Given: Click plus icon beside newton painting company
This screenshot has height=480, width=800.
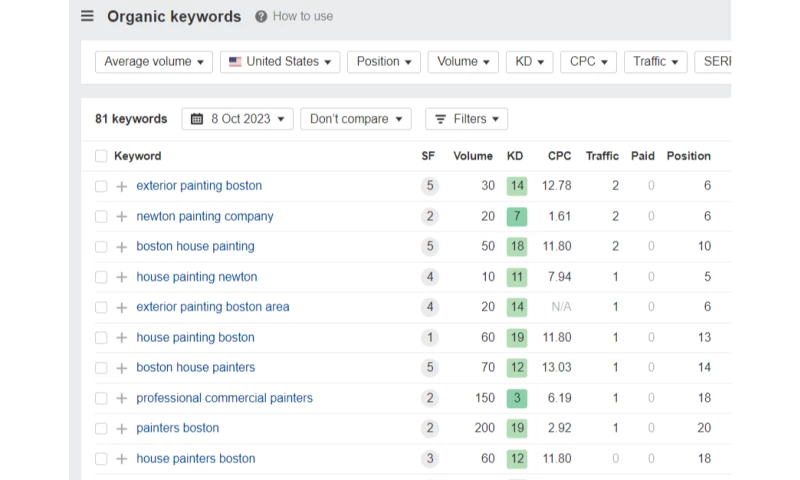Looking at the screenshot, I should 122,216.
